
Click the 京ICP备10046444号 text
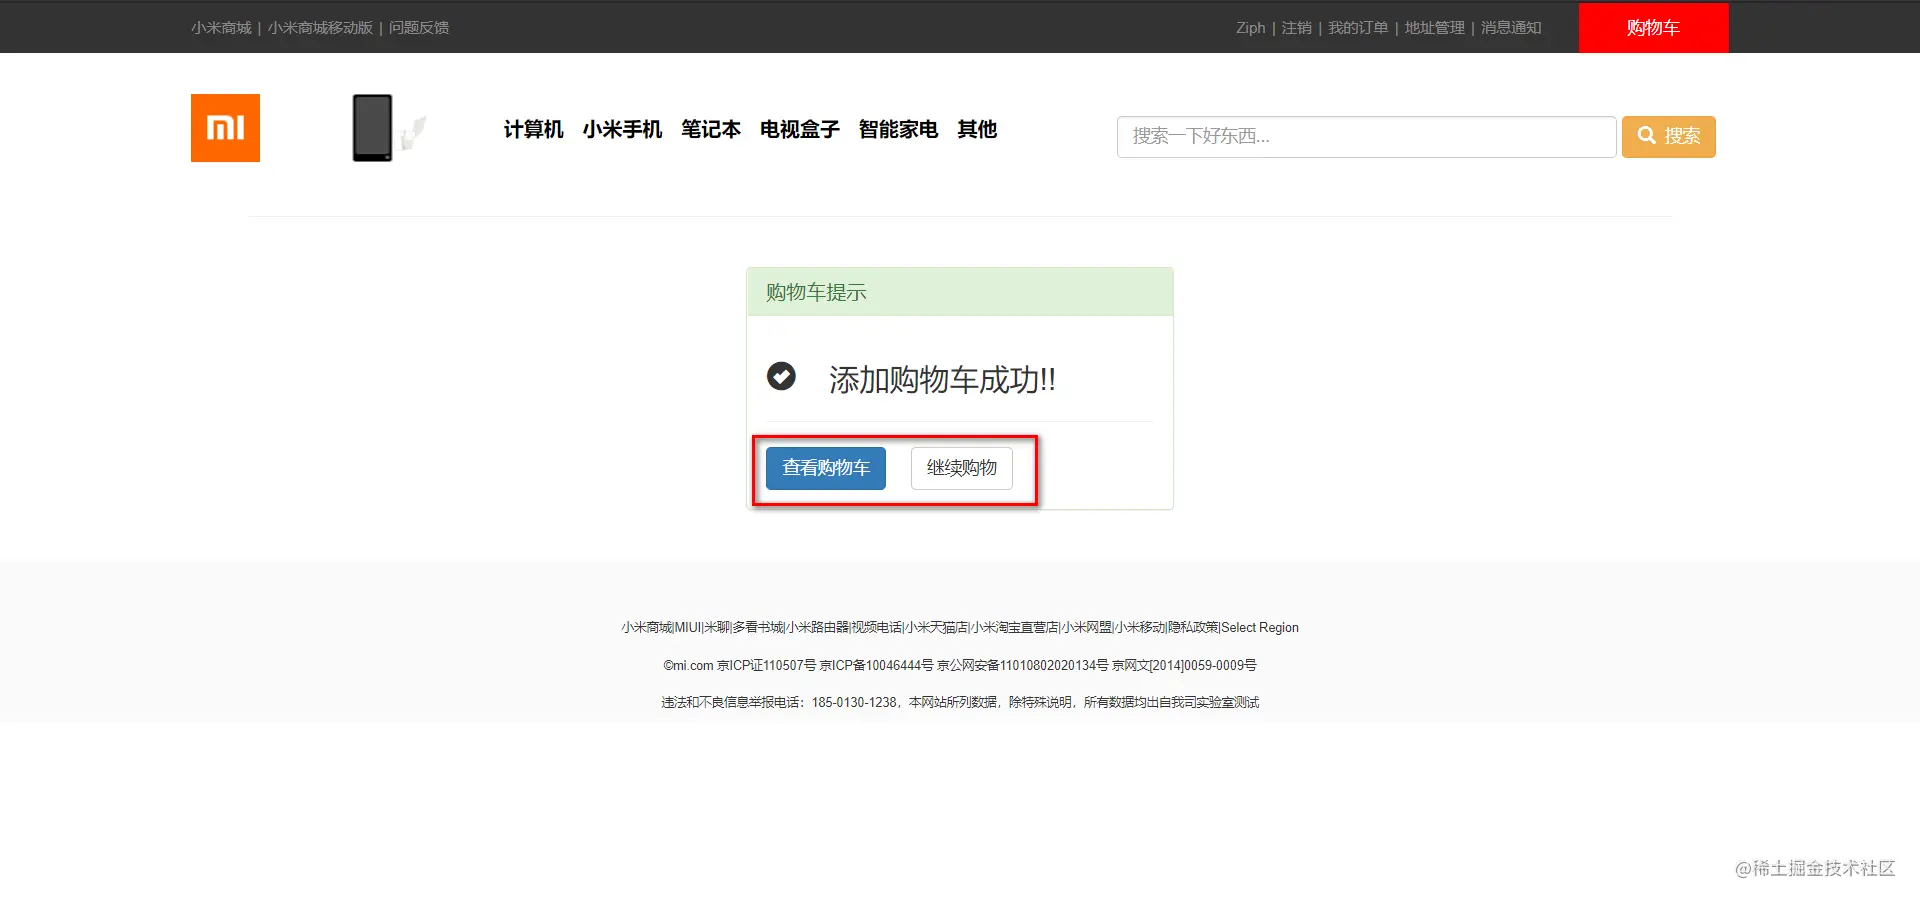point(876,666)
